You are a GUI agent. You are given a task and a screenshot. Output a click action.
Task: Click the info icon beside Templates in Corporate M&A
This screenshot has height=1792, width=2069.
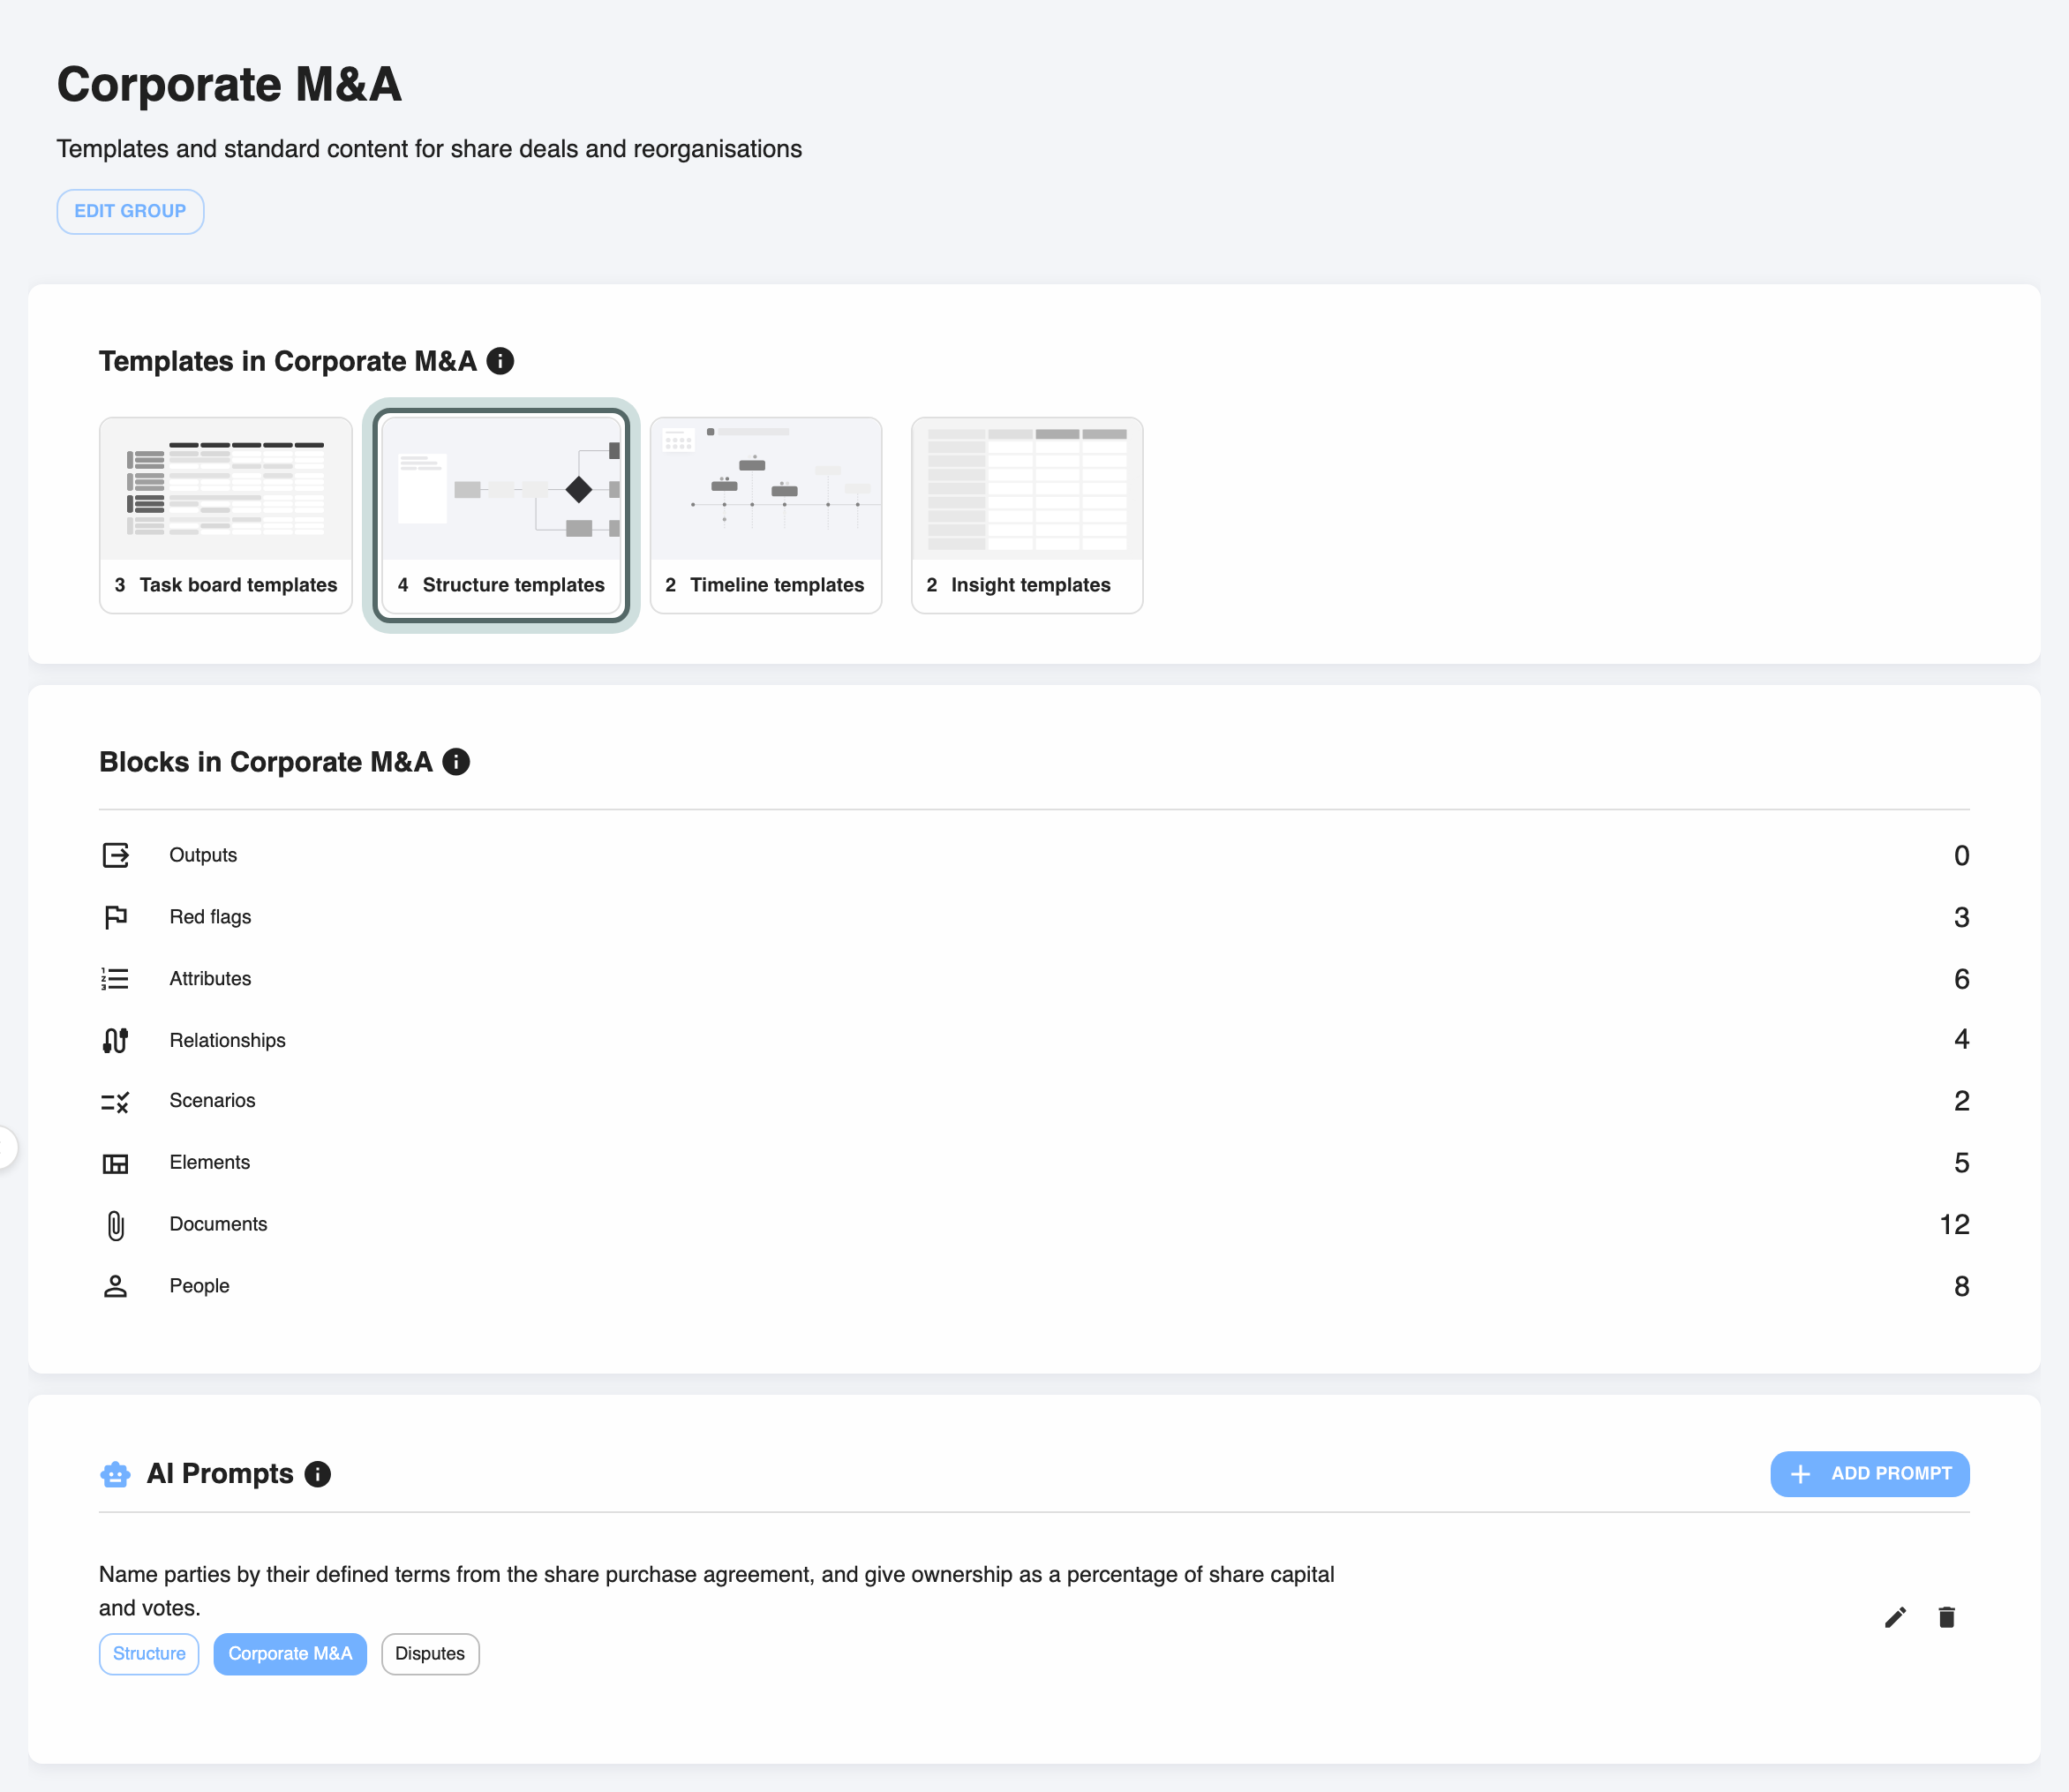coord(500,361)
